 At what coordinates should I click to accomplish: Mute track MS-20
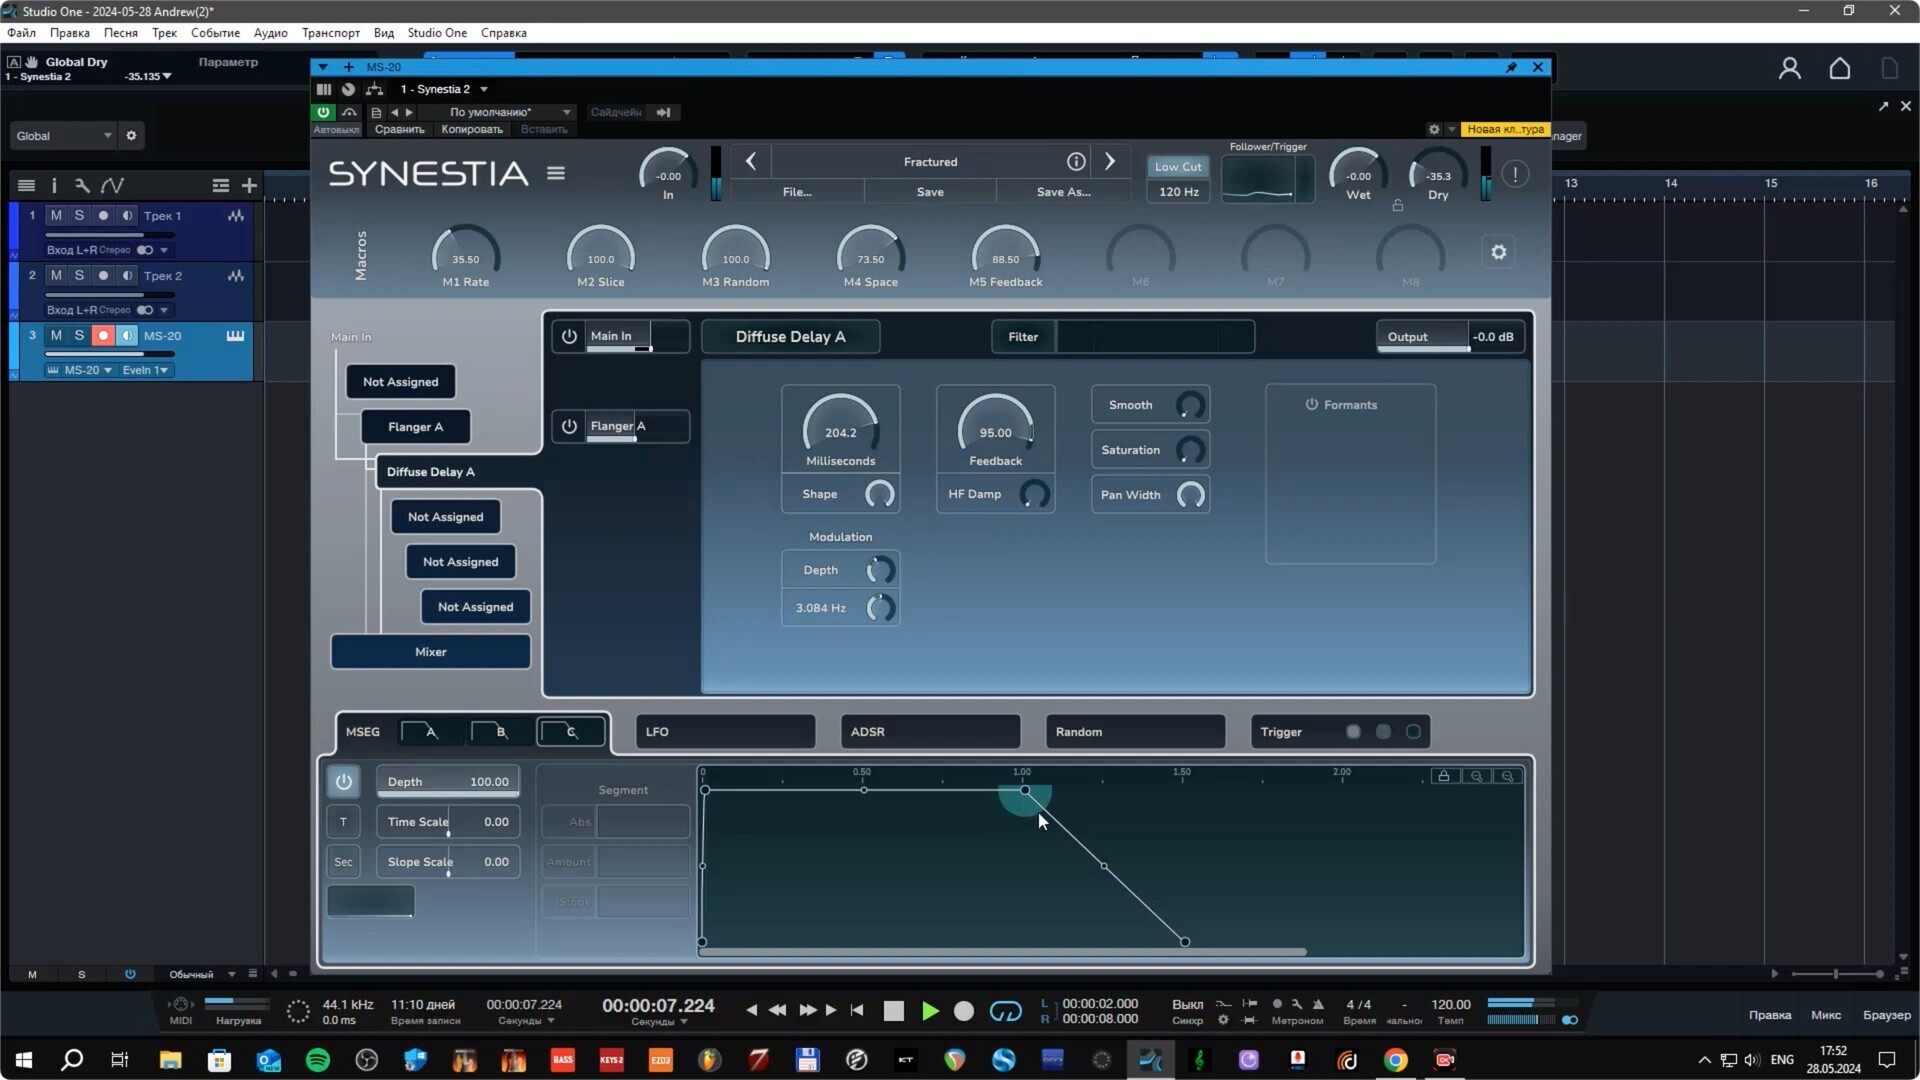coord(56,335)
